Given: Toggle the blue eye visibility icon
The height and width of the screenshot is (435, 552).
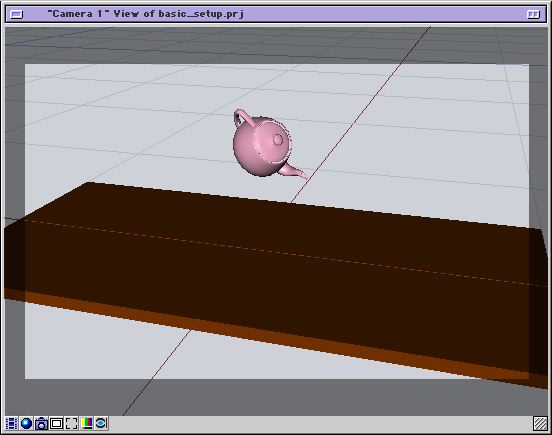Looking at the screenshot, I should pos(101,423).
